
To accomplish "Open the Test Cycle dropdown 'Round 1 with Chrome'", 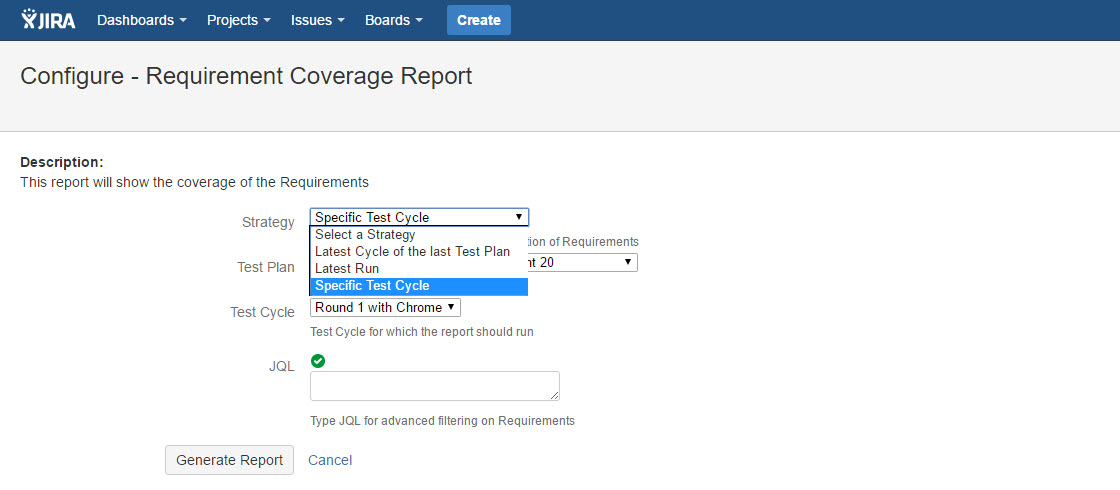I will [386, 307].
